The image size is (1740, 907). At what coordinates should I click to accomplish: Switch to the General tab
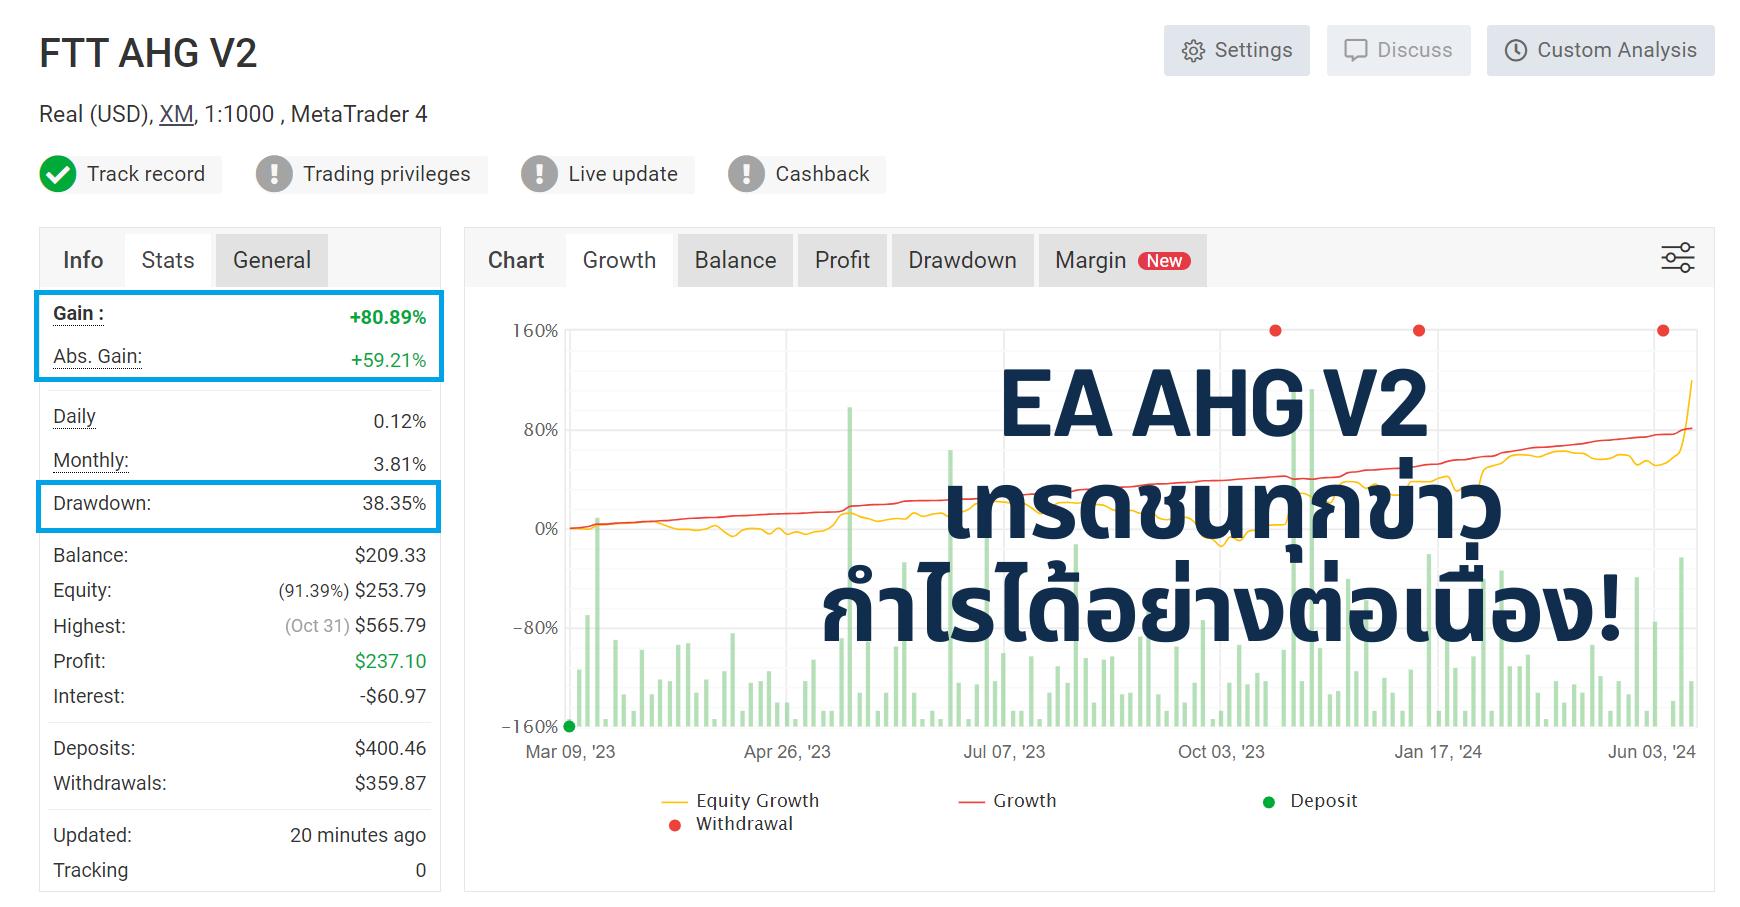pos(272,260)
